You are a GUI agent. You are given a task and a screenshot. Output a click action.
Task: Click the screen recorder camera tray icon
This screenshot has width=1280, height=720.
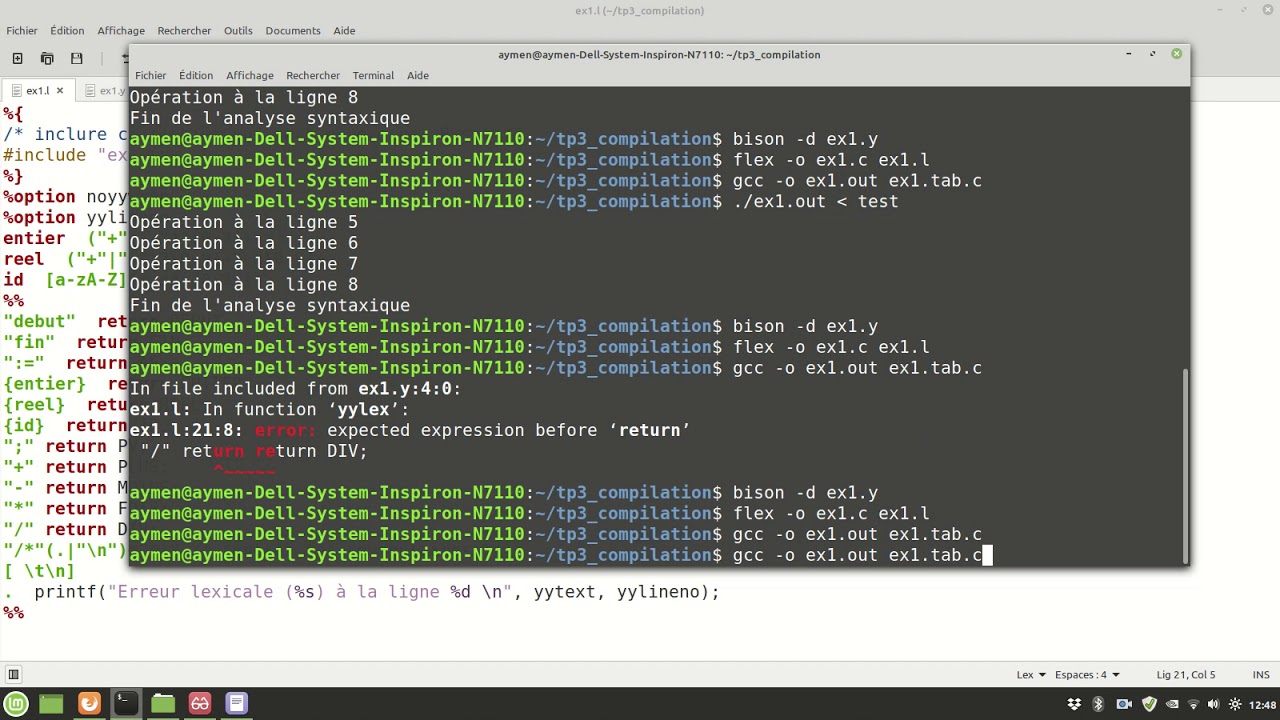coord(1123,704)
